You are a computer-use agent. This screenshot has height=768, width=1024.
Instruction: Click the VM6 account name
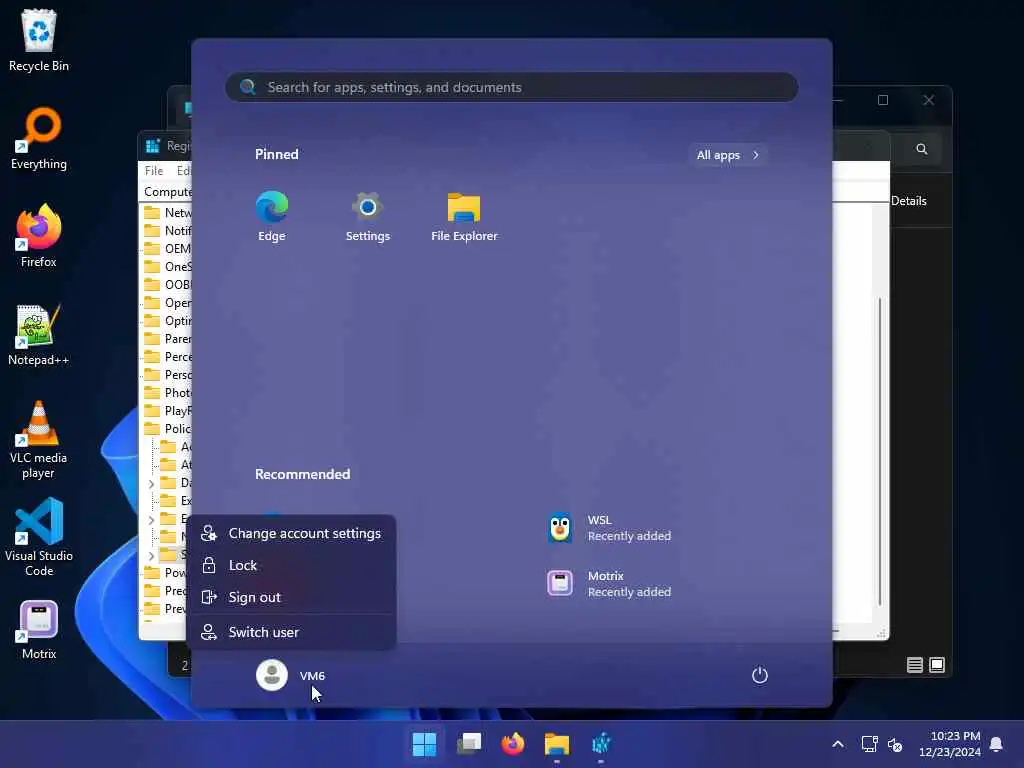pyautogui.click(x=312, y=676)
